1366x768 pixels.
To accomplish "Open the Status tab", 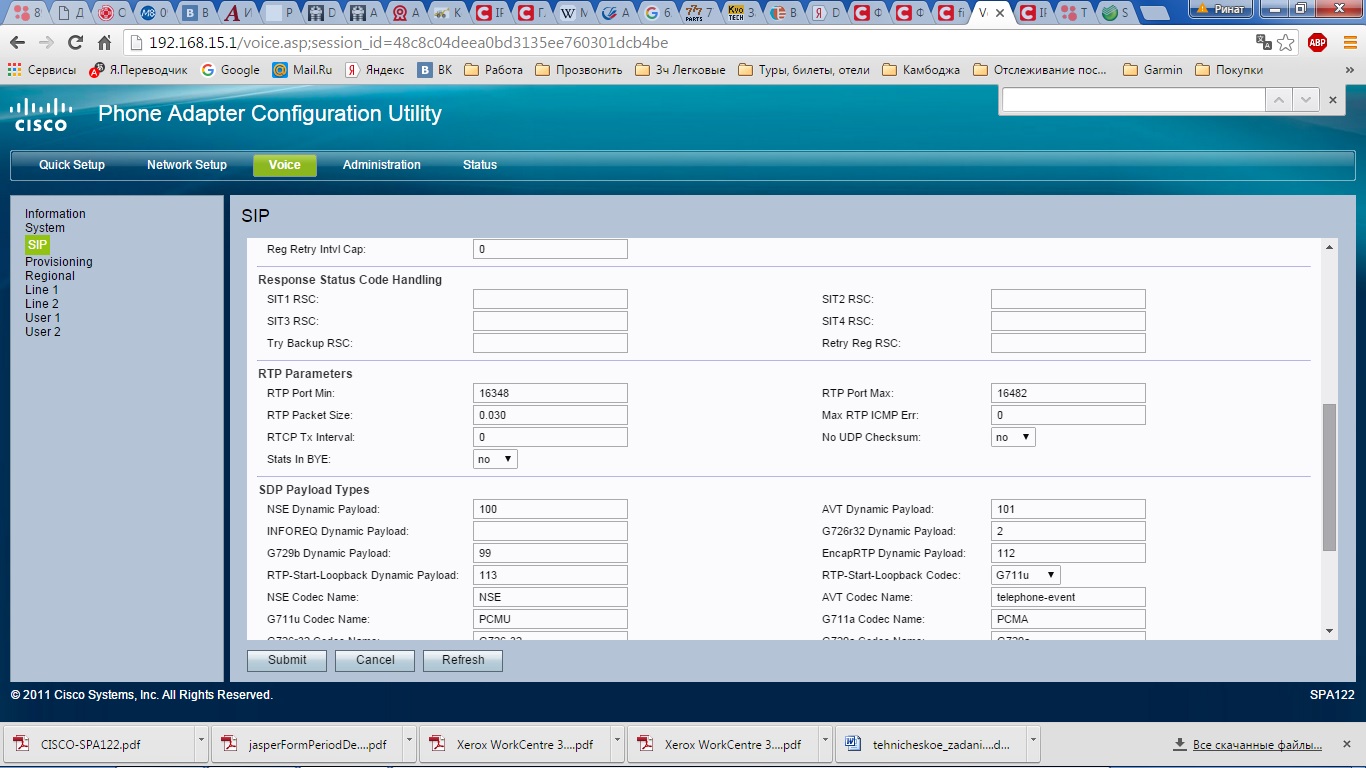I will click(x=480, y=165).
